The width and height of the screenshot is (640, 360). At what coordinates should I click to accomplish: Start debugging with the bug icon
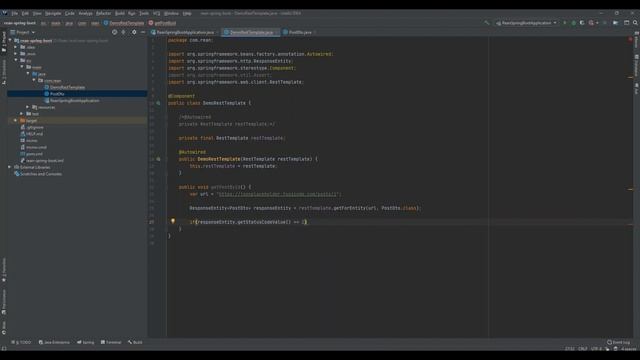[x=573, y=23]
